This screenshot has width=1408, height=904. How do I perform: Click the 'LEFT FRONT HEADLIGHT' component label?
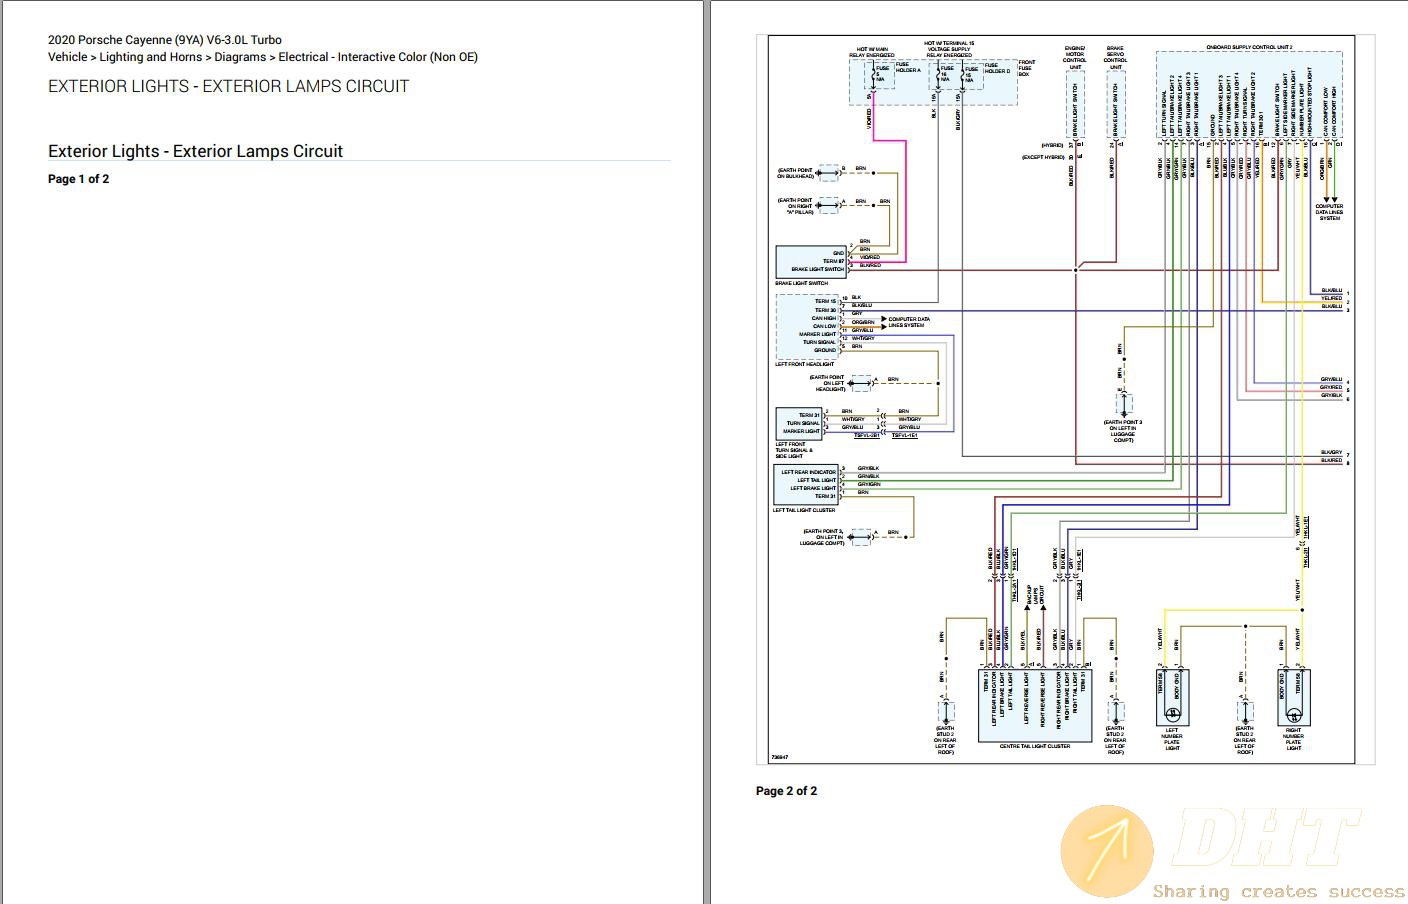(805, 364)
